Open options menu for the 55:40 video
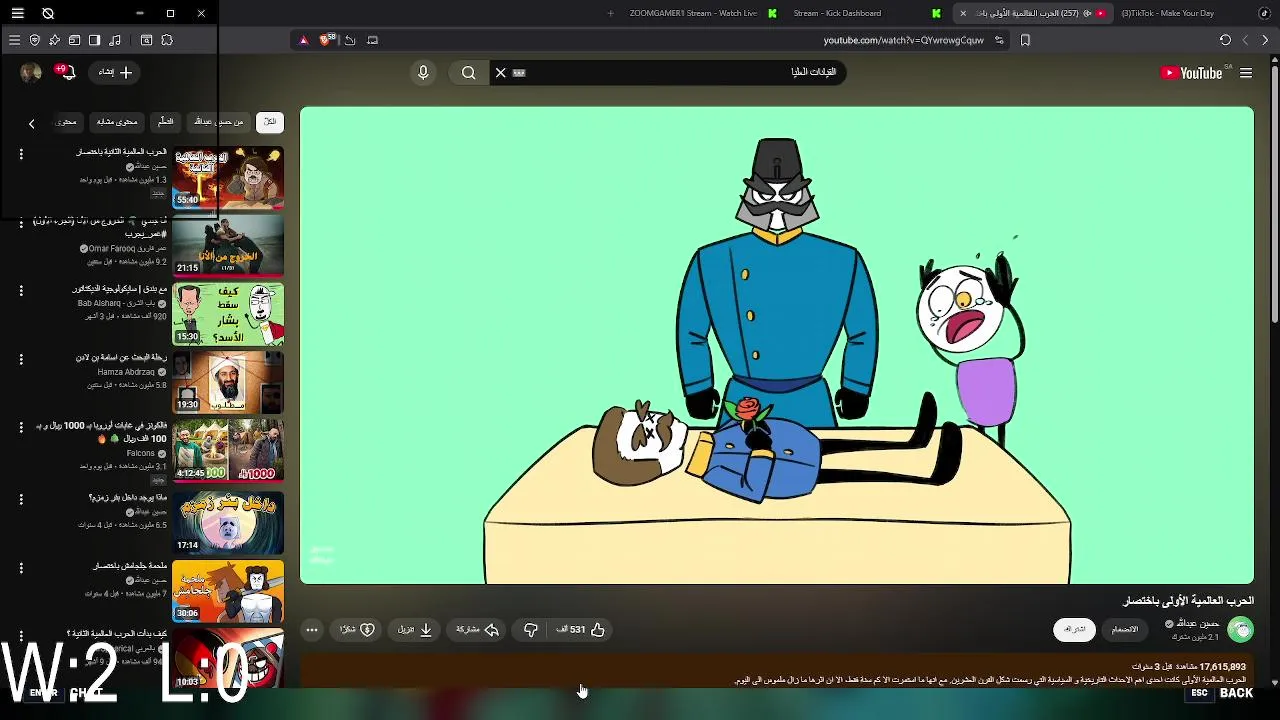This screenshot has width=1280, height=720. [21, 154]
